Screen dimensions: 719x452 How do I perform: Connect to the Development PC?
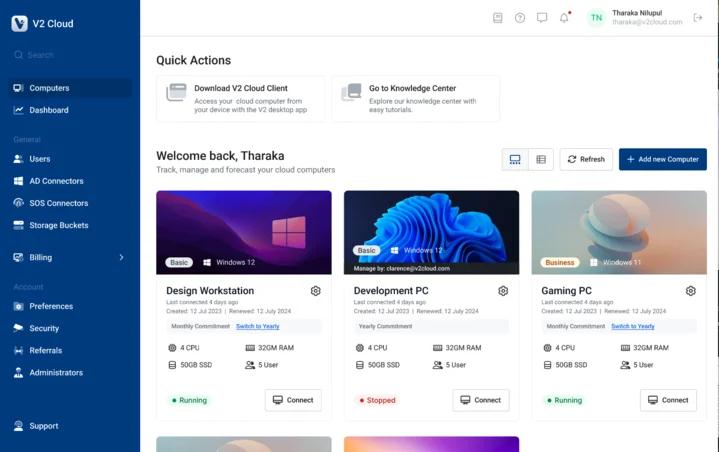click(480, 400)
